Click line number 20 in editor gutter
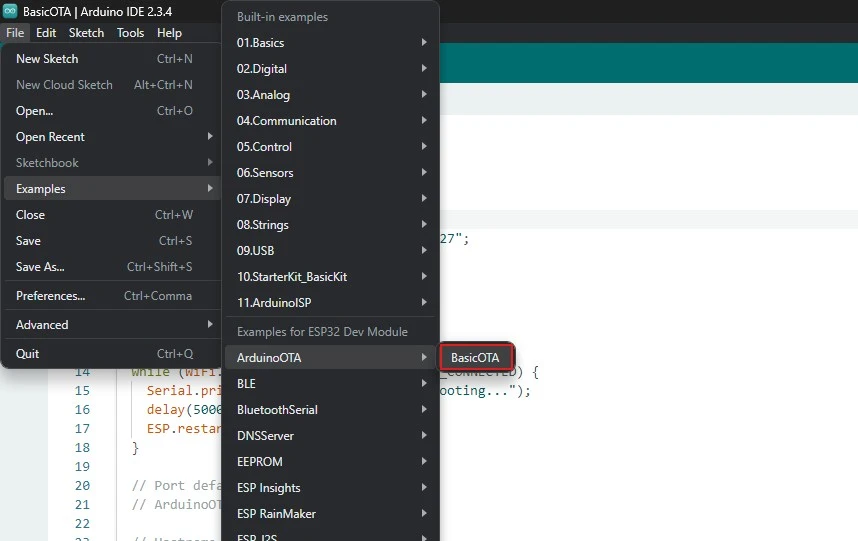The image size is (858, 541). (82, 486)
